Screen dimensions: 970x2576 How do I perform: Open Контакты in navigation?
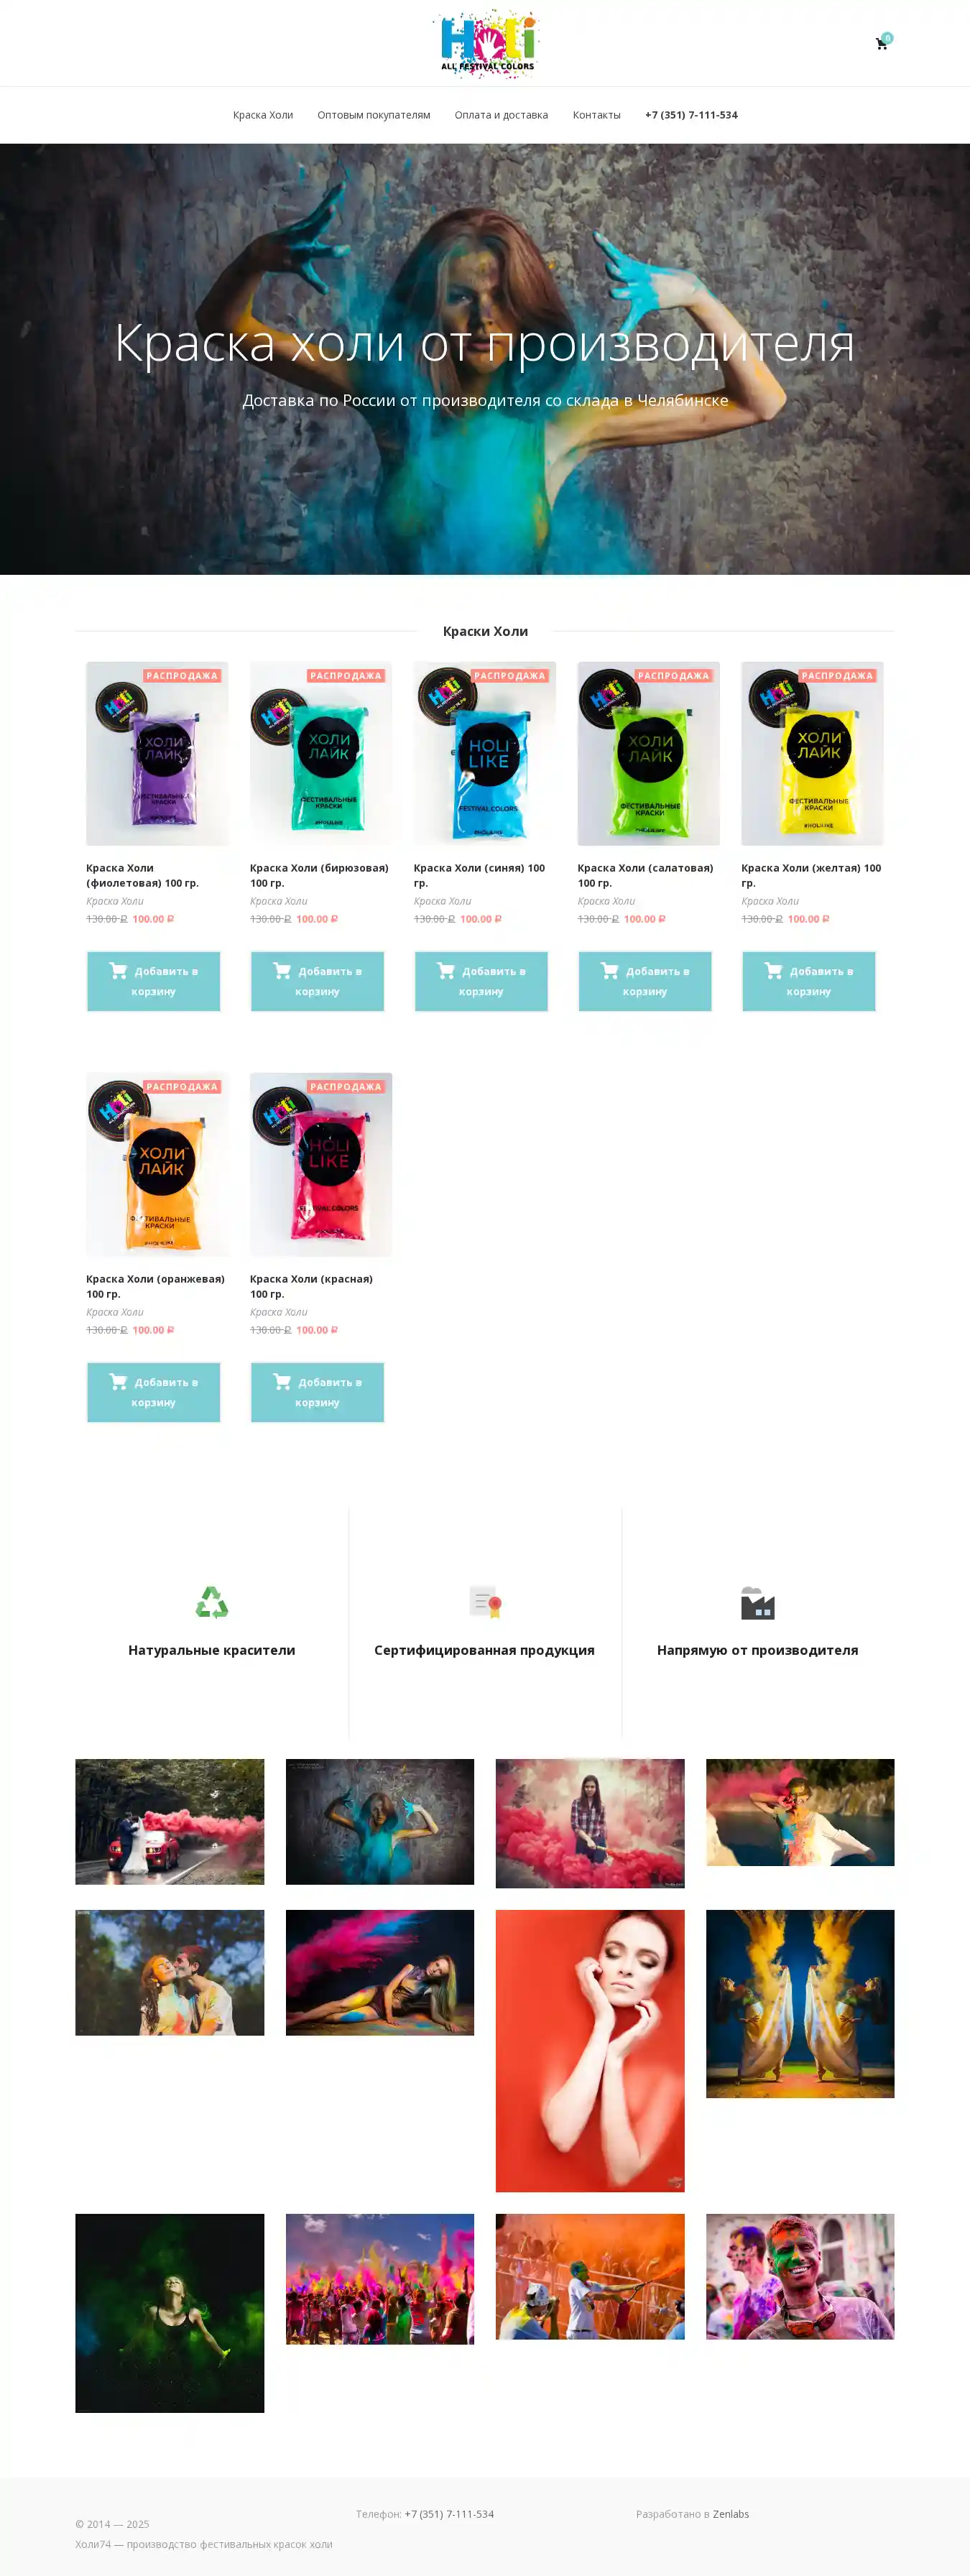click(596, 115)
